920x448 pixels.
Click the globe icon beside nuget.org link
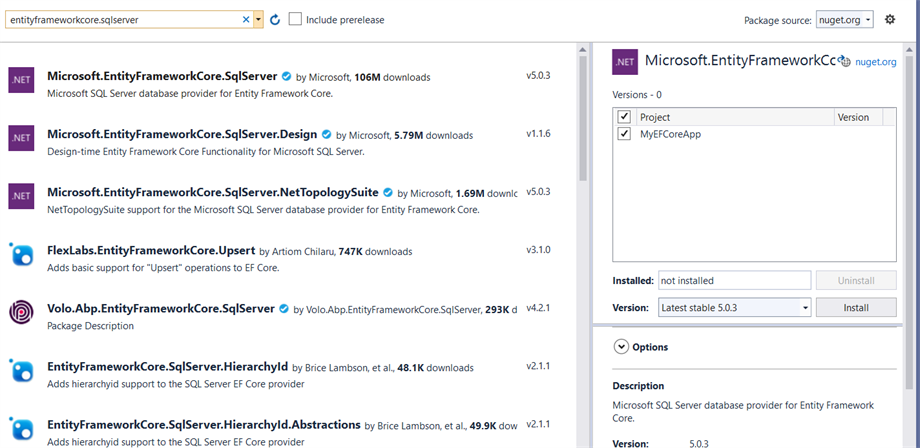click(x=844, y=61)
